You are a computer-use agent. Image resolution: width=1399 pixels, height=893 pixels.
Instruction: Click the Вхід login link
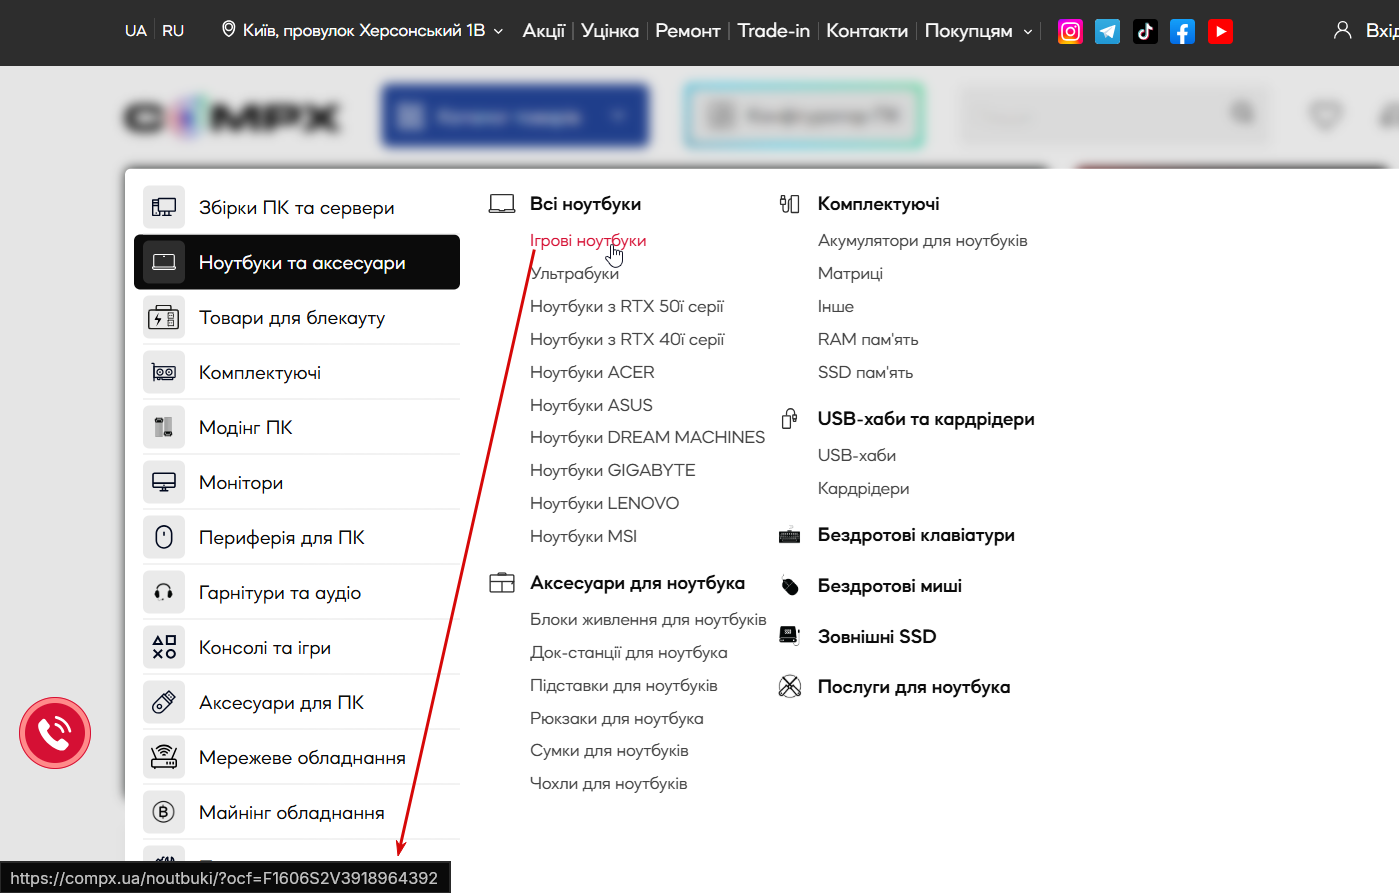[x=1381, y=31]
